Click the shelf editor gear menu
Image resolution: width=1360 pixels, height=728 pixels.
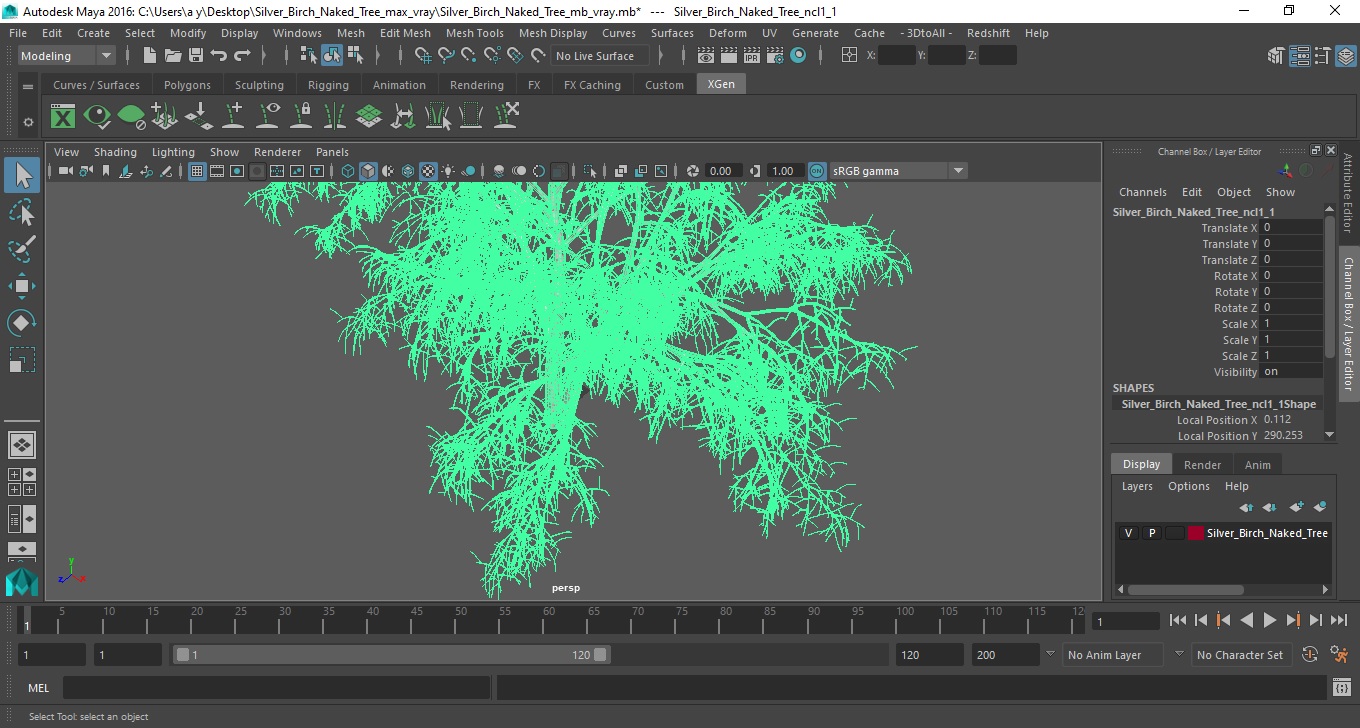(28, 122)
